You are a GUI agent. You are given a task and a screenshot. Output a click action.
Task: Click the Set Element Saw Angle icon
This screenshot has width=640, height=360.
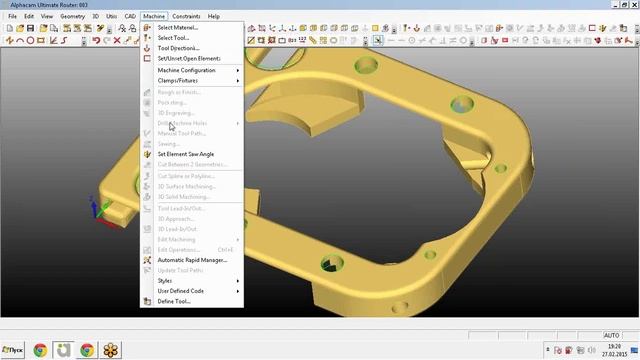tap(147, 154)
